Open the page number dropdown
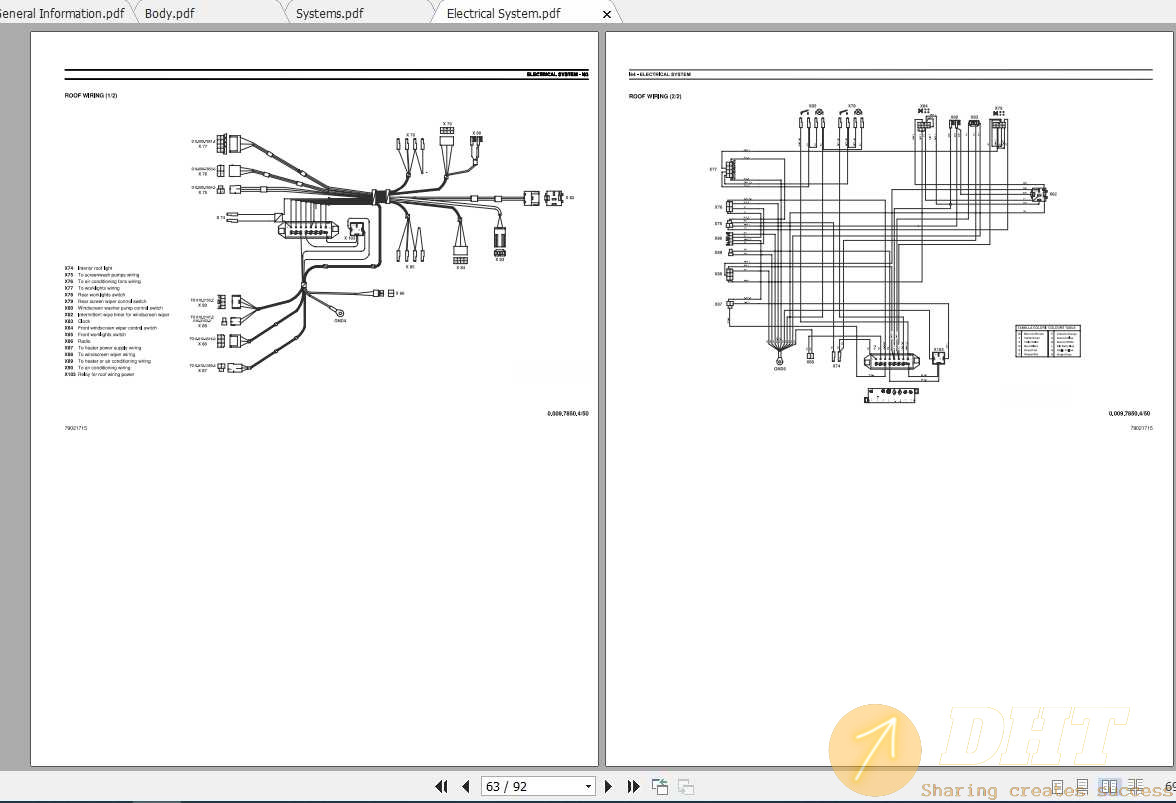Screen dimensions: 1176x803 (x=587, y=786)
